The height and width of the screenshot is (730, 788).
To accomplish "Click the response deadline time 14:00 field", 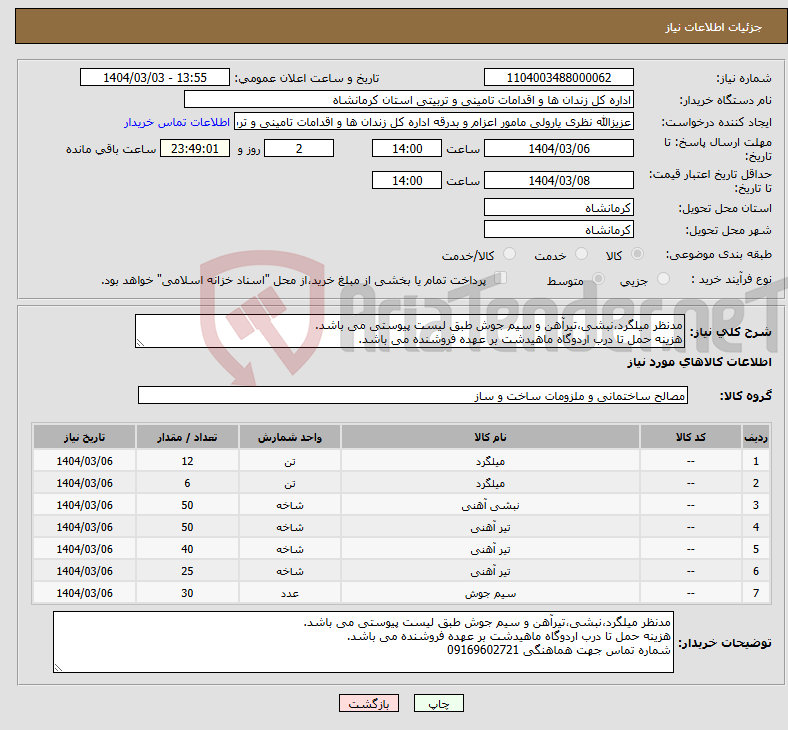I will point(407,148).
